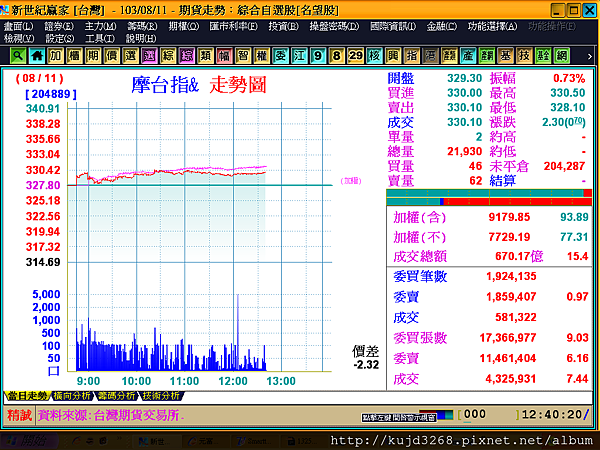Select the 興 toolbar icon
600x450 pixels.
[x=393, y=56]
